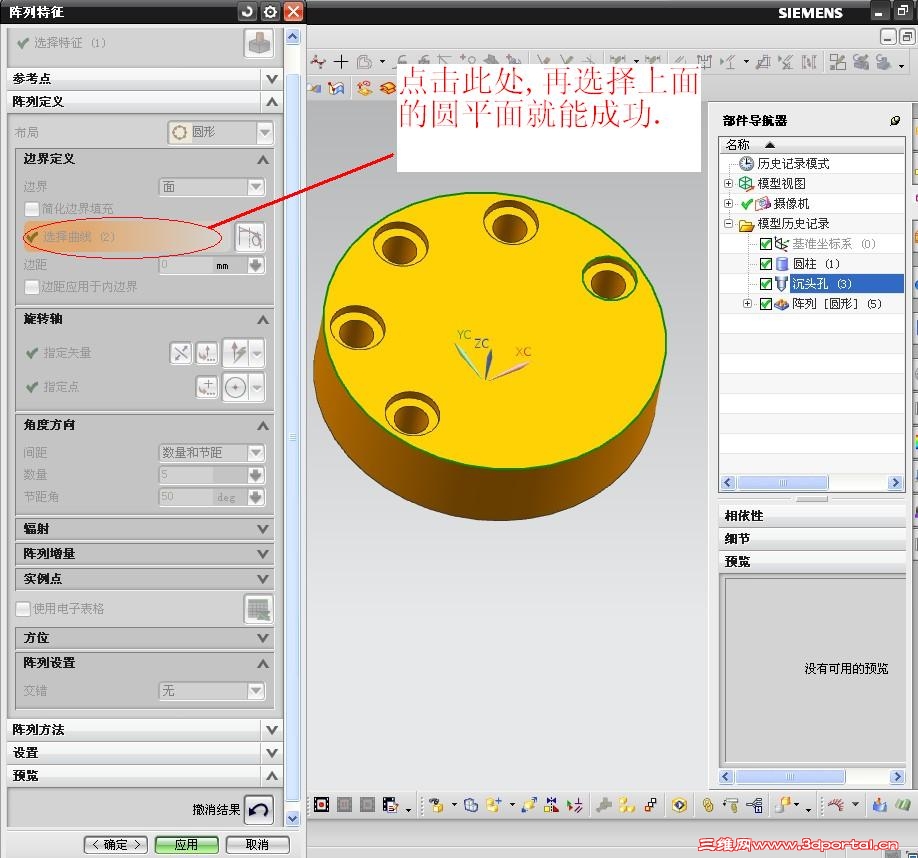The height and width of the screenshot is (858, 918).
Task: Uncheck the 圆柱 (1) feature checkbox
Action: tap(765, 264)
